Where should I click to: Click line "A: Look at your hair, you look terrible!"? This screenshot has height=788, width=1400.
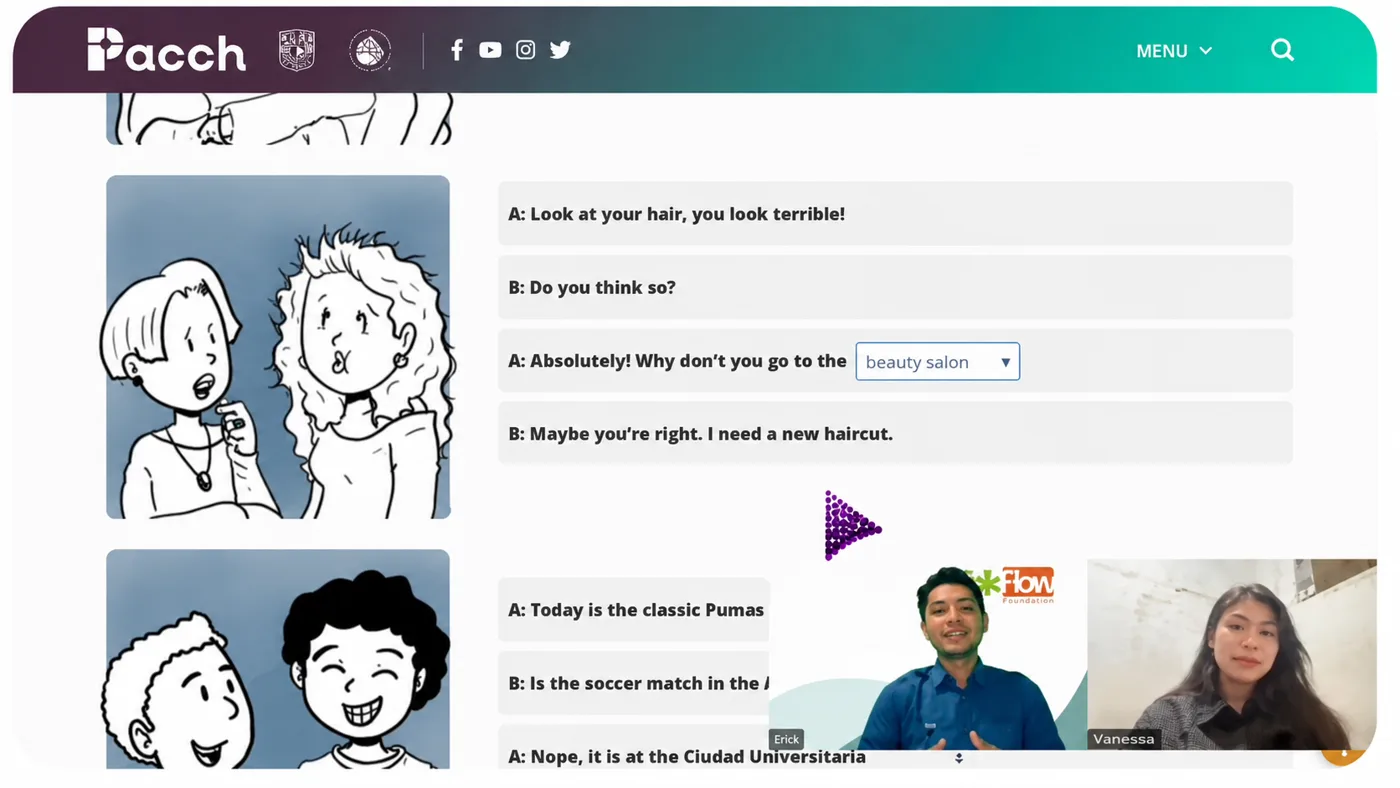tap(895, 214)
